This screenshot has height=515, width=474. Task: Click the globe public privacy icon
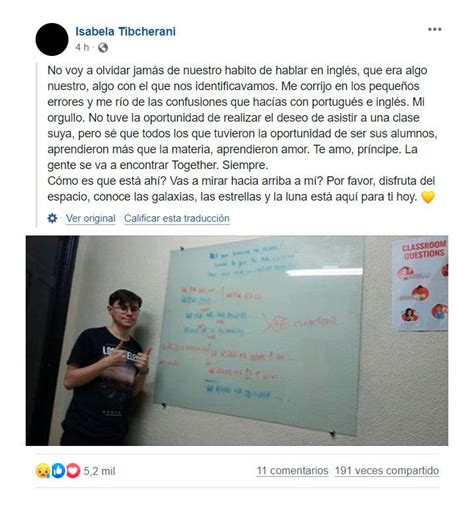(103, 48)
